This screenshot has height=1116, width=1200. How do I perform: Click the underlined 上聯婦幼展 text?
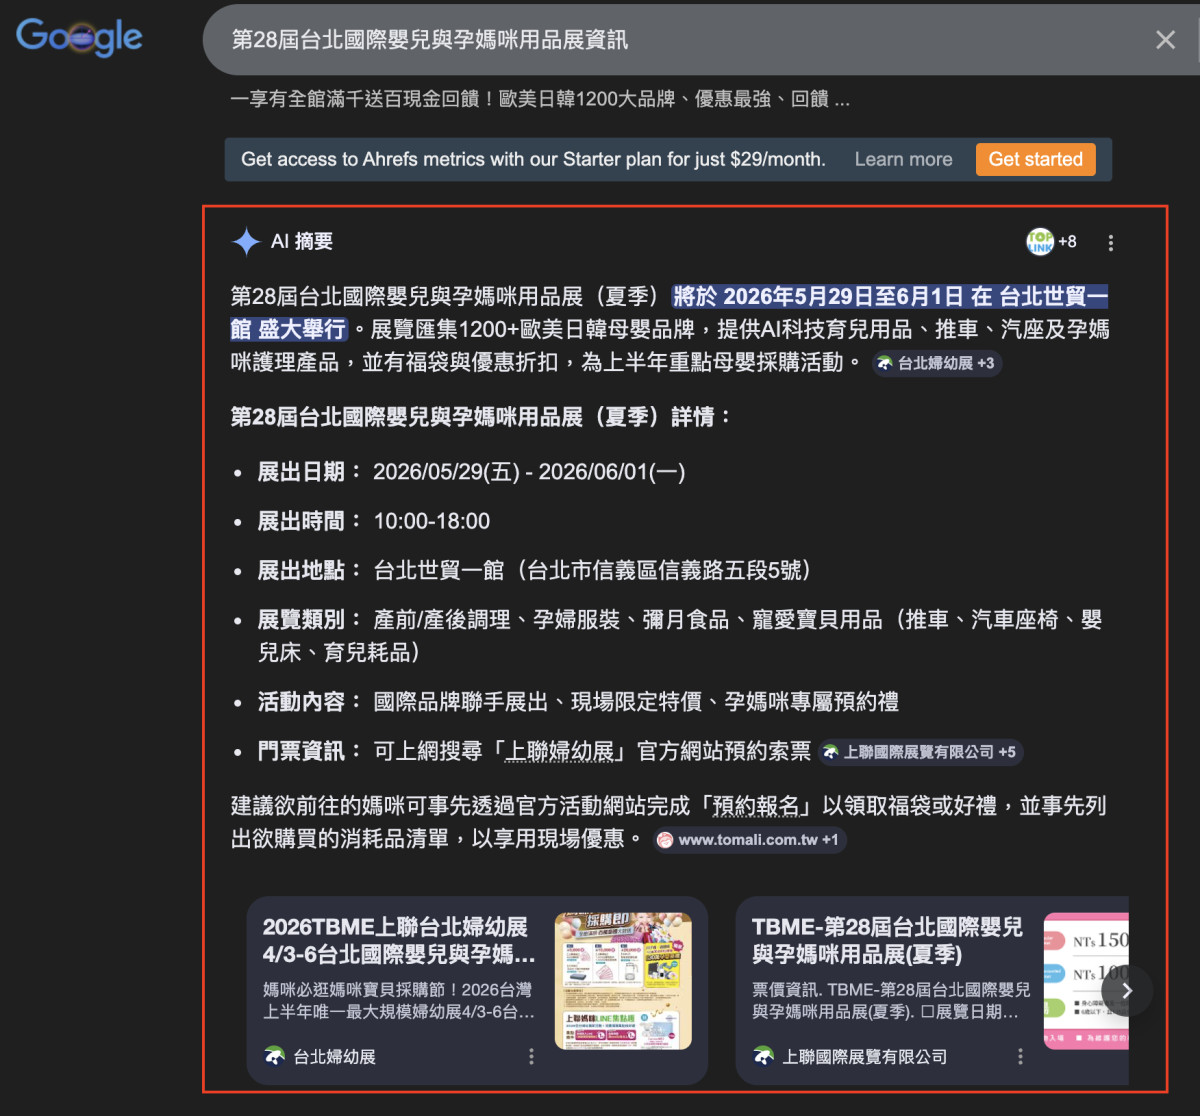pyautogui.click(x=561, y=752)
